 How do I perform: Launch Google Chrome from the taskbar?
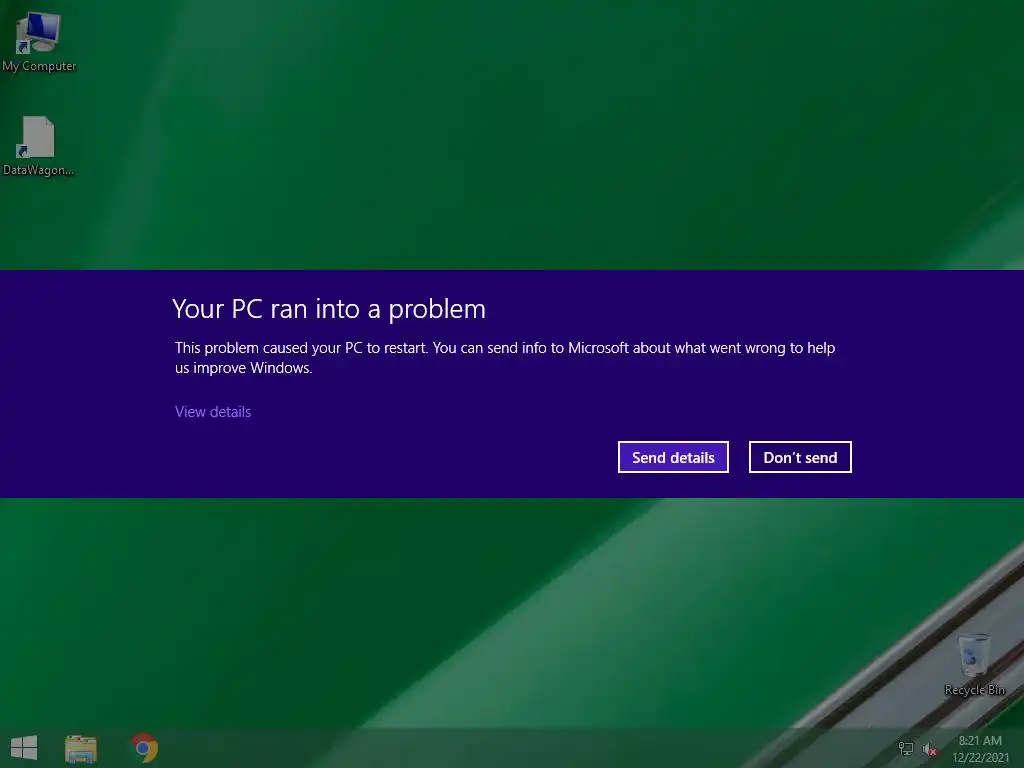[145, 748]
